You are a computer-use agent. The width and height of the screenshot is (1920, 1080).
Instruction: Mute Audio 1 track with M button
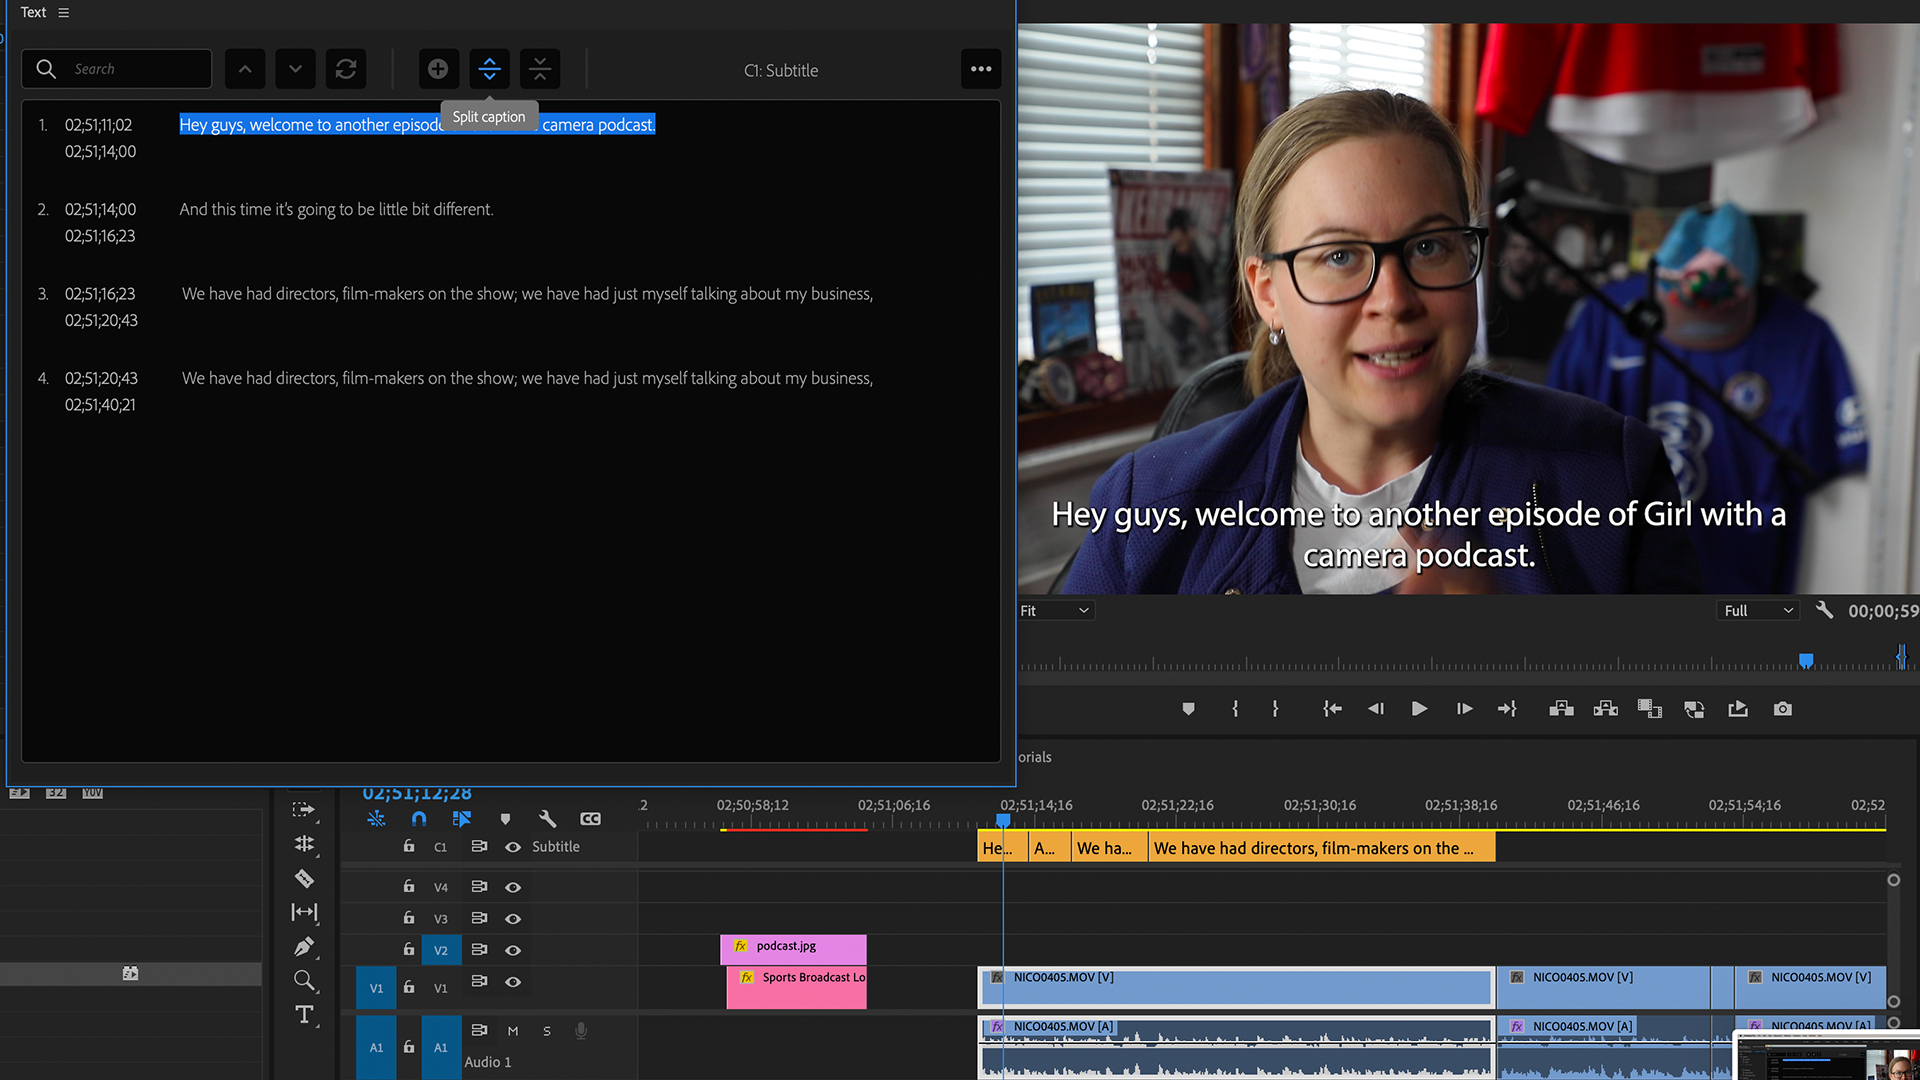click(513, 1031)
